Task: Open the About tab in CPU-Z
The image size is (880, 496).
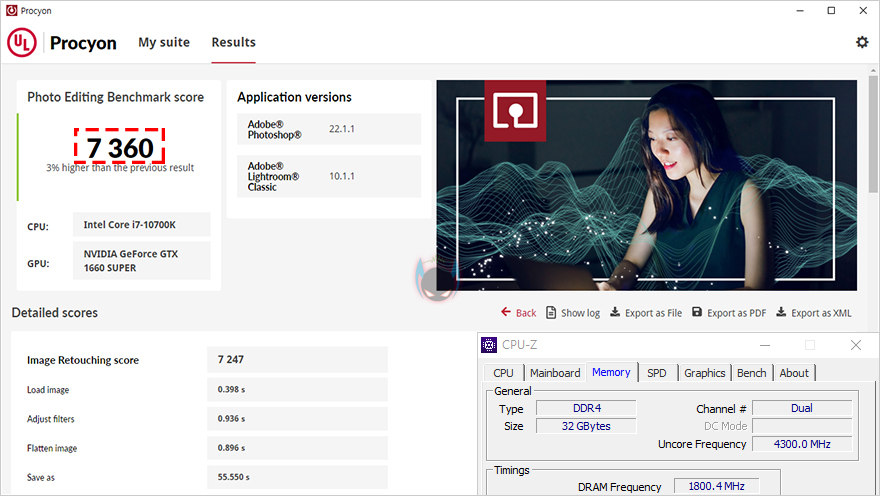Action: pos(794,373)
